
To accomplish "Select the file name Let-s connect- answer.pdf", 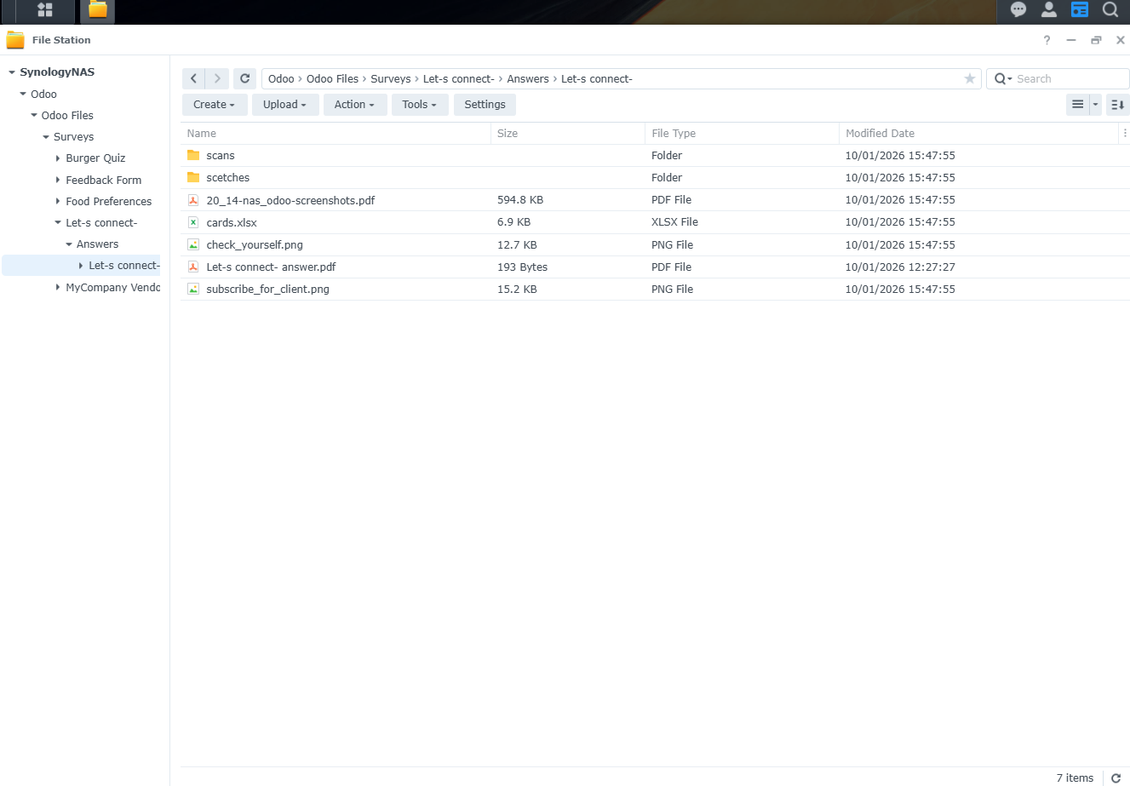I will [271, 267].
